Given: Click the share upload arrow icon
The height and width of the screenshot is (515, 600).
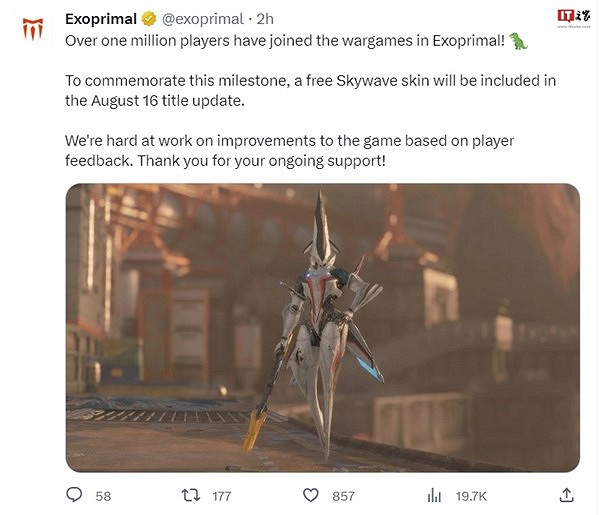Looking at the screenshot, I should click(x=567, y=495).
